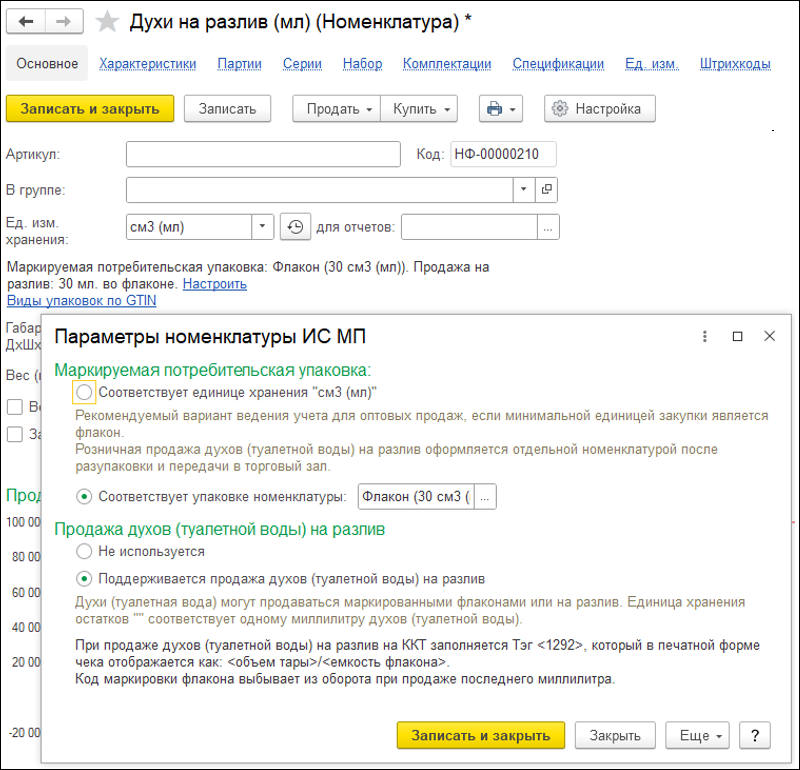Select 'Соответствует единице хранения см3 (мл)' option

pyautogui.click(x=84, y=392)
